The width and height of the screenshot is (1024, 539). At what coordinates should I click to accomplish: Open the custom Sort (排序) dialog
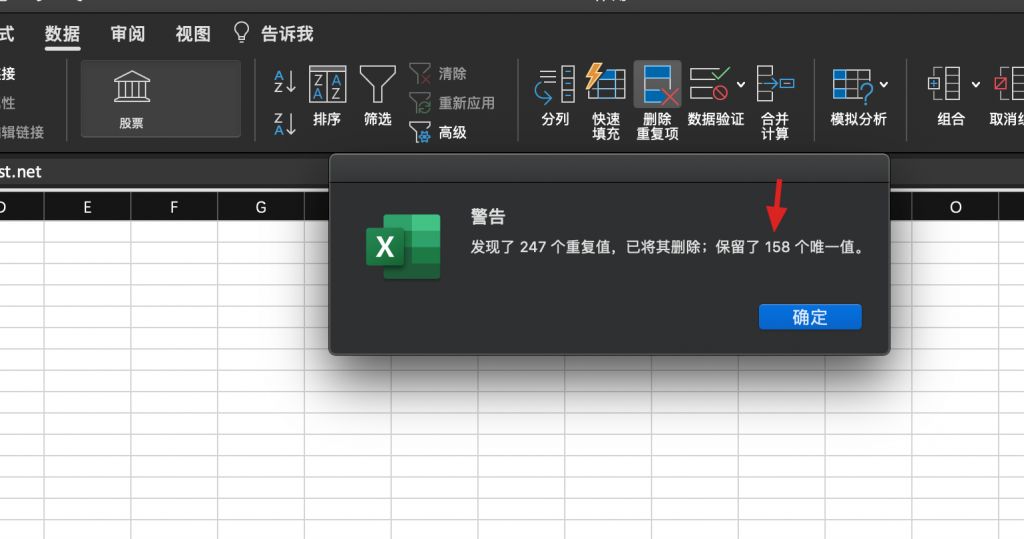click(327, 97)
